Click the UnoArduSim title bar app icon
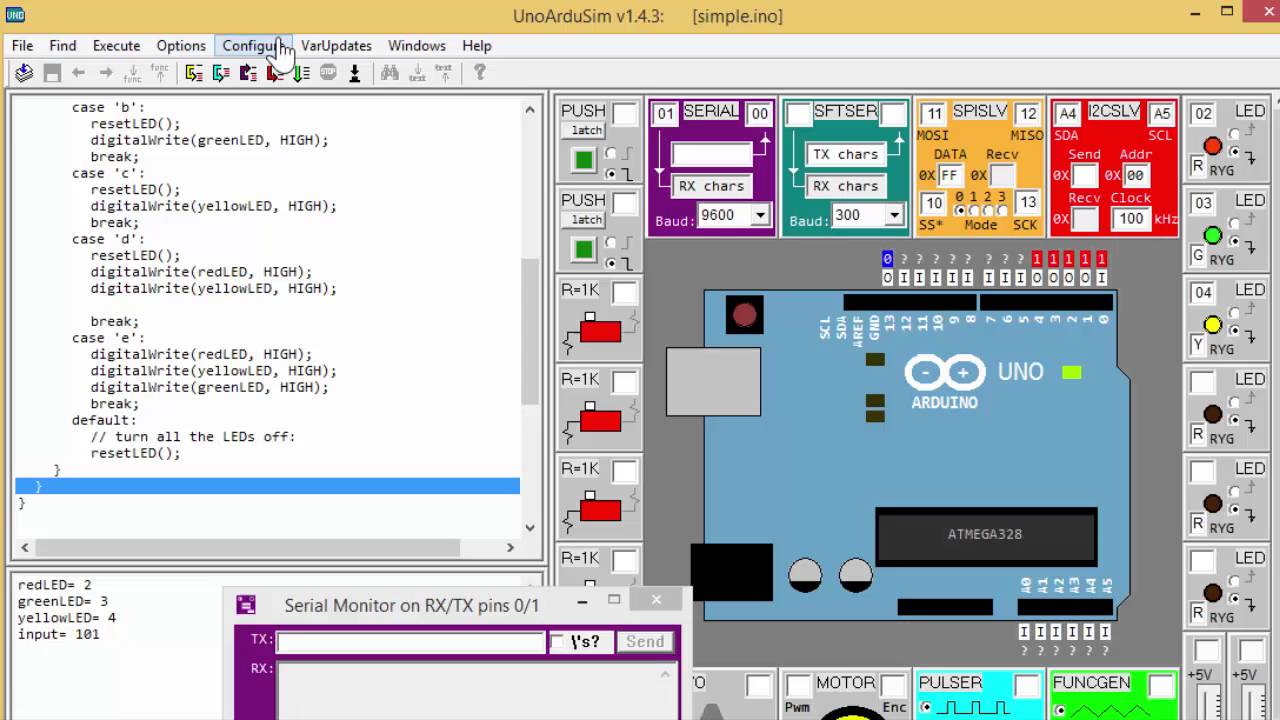 pos(15,14)
